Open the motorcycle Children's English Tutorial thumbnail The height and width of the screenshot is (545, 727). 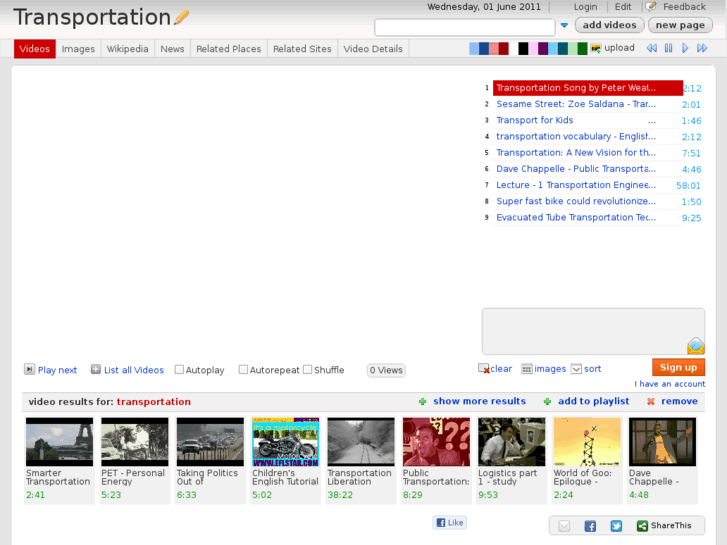coord(285,442)
